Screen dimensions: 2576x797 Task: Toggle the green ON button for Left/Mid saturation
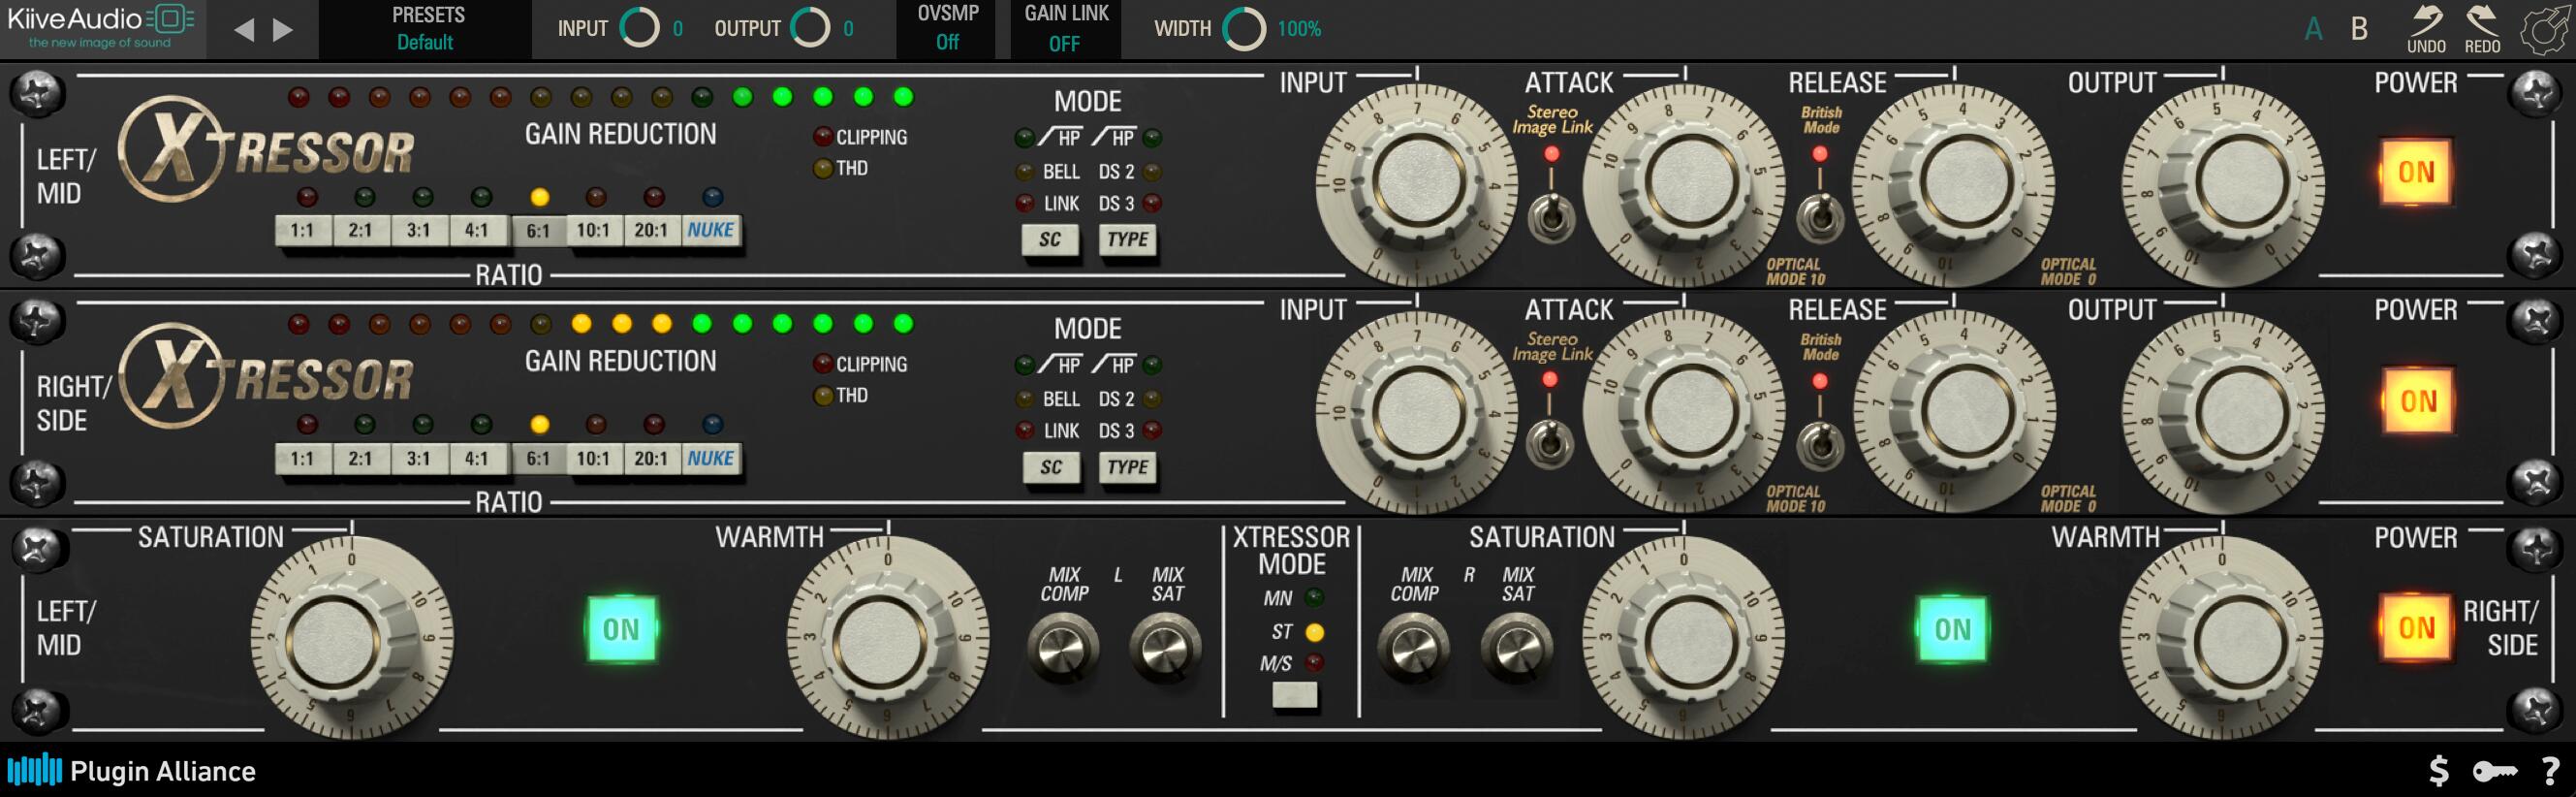click(x=621, y=629)
